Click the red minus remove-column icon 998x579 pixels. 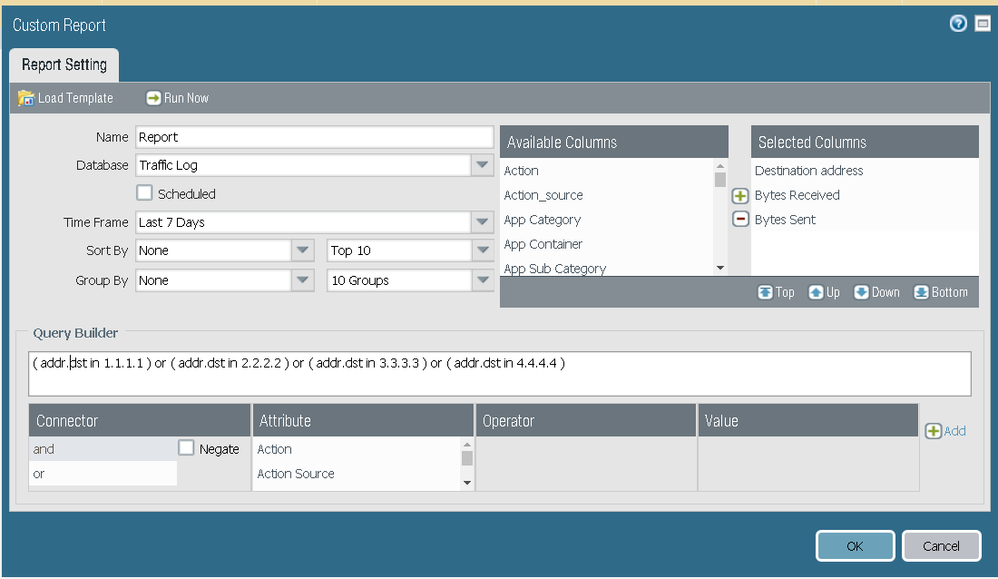[x=740, y=220]
